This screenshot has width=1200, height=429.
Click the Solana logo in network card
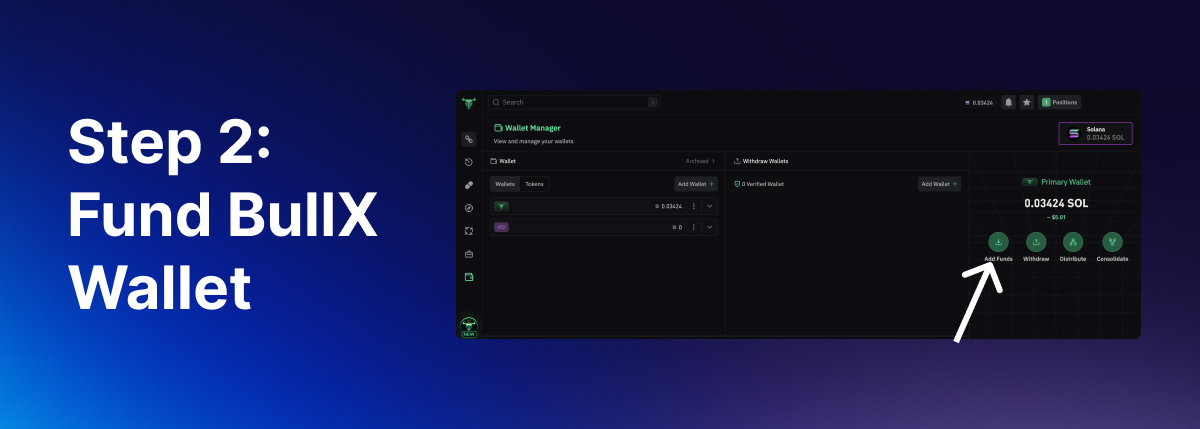point(1074,133)
